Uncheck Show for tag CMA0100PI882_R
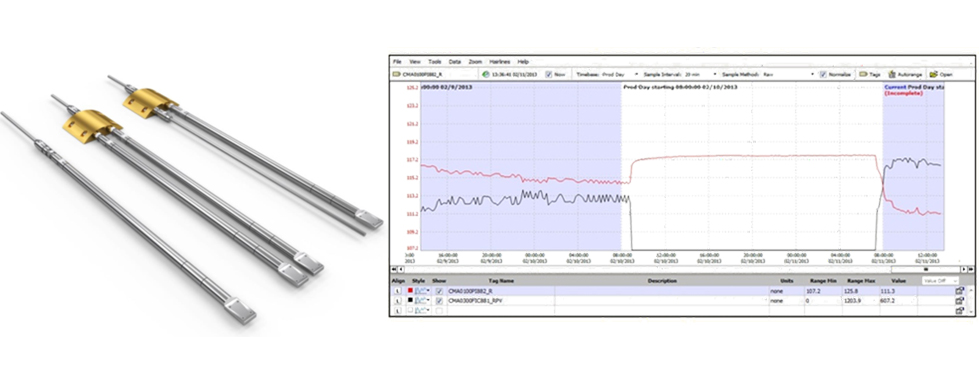Screen dimensions: 979x373 440,291
